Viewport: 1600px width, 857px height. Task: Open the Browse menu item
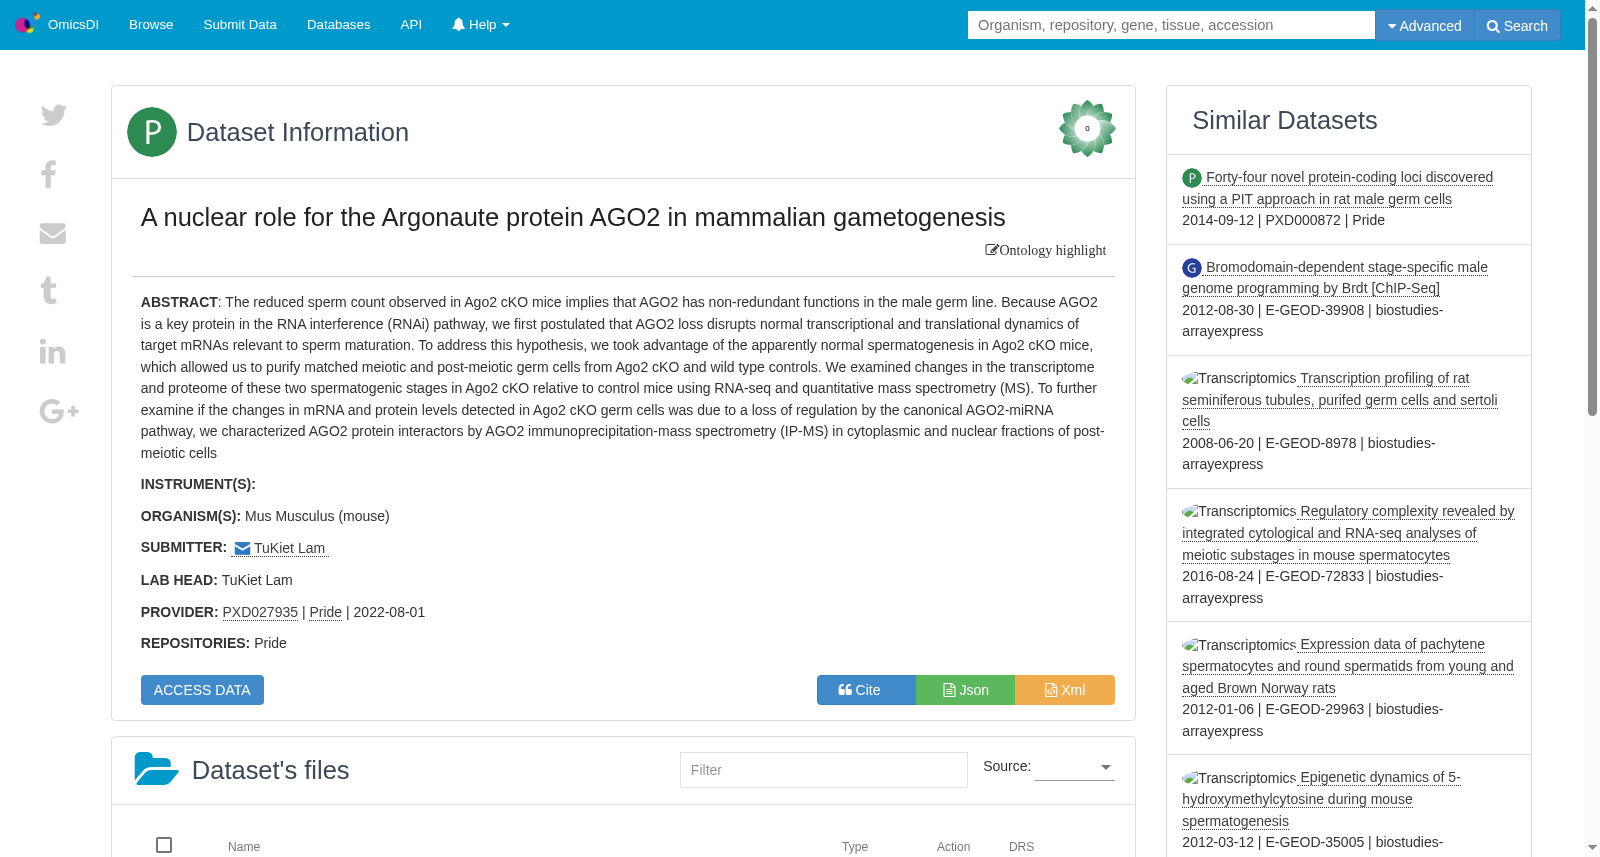[x=151, y=25]
